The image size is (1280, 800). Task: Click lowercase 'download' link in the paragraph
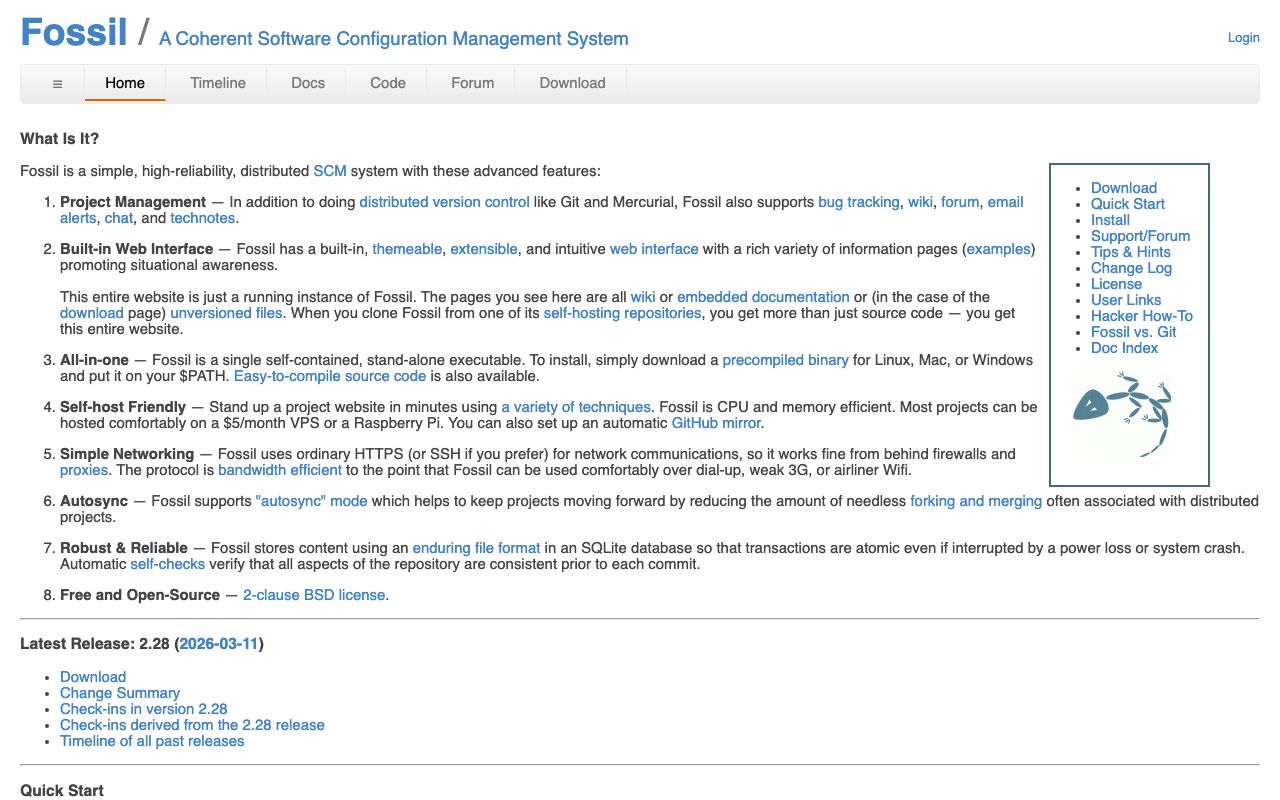pyautogui.click(x=91, y=313)
